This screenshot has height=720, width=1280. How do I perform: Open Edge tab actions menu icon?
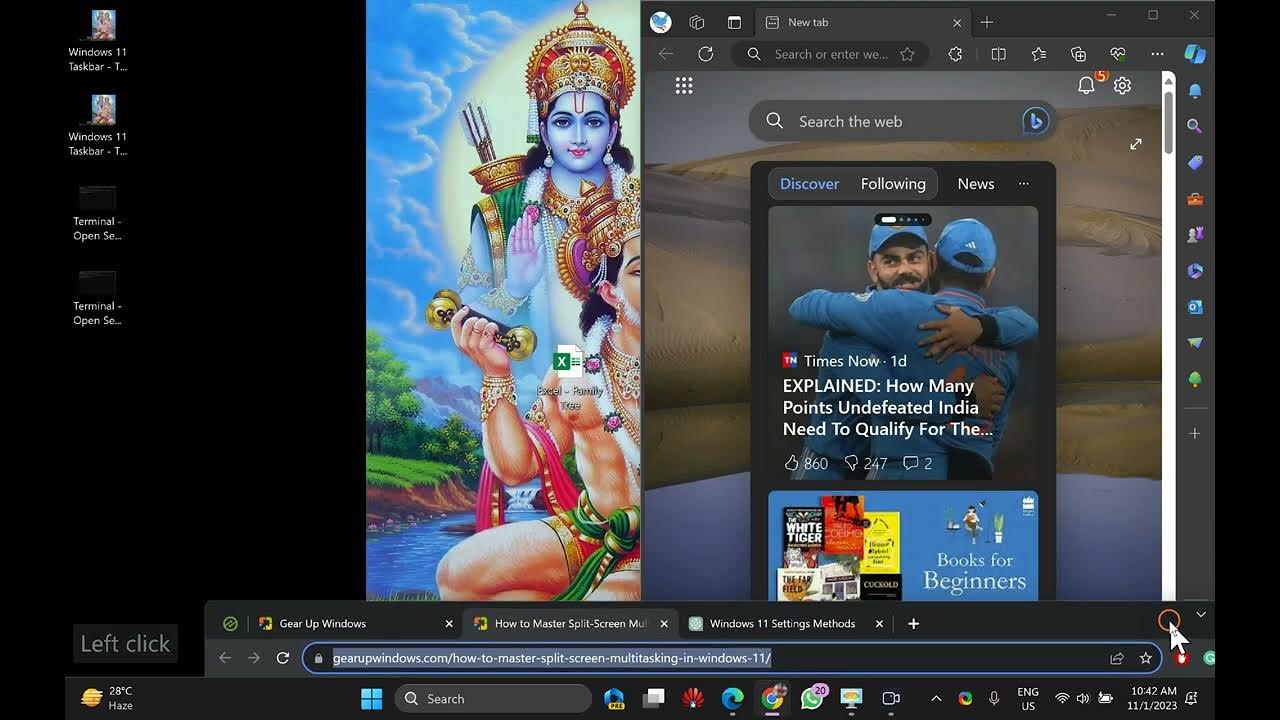tap(734, 22)
